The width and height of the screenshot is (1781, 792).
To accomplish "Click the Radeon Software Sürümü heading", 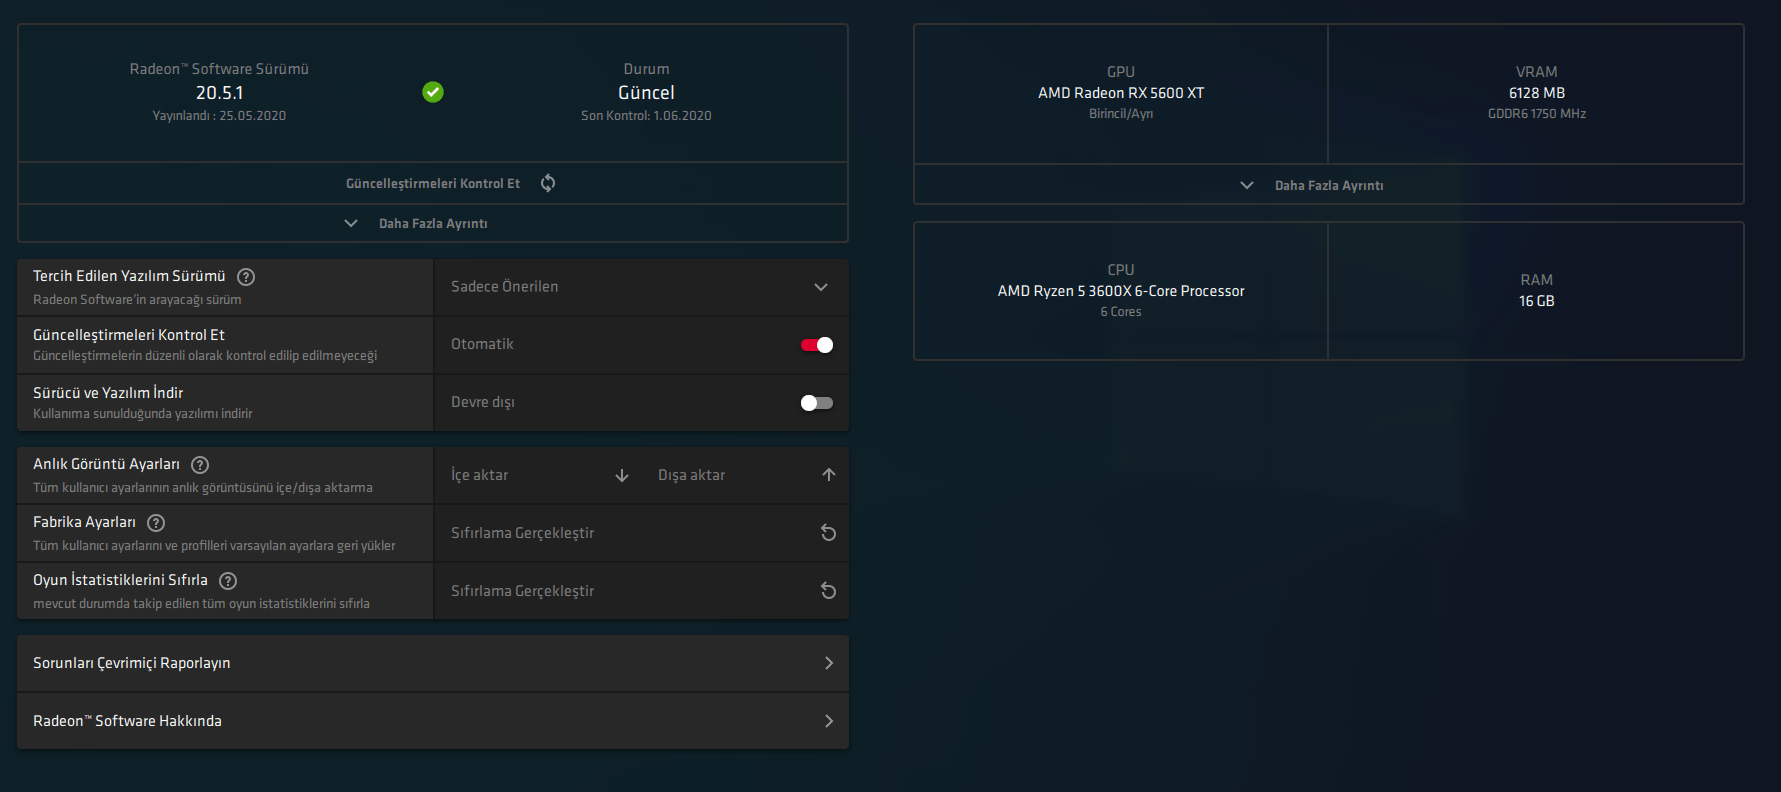I will (219, 69).
